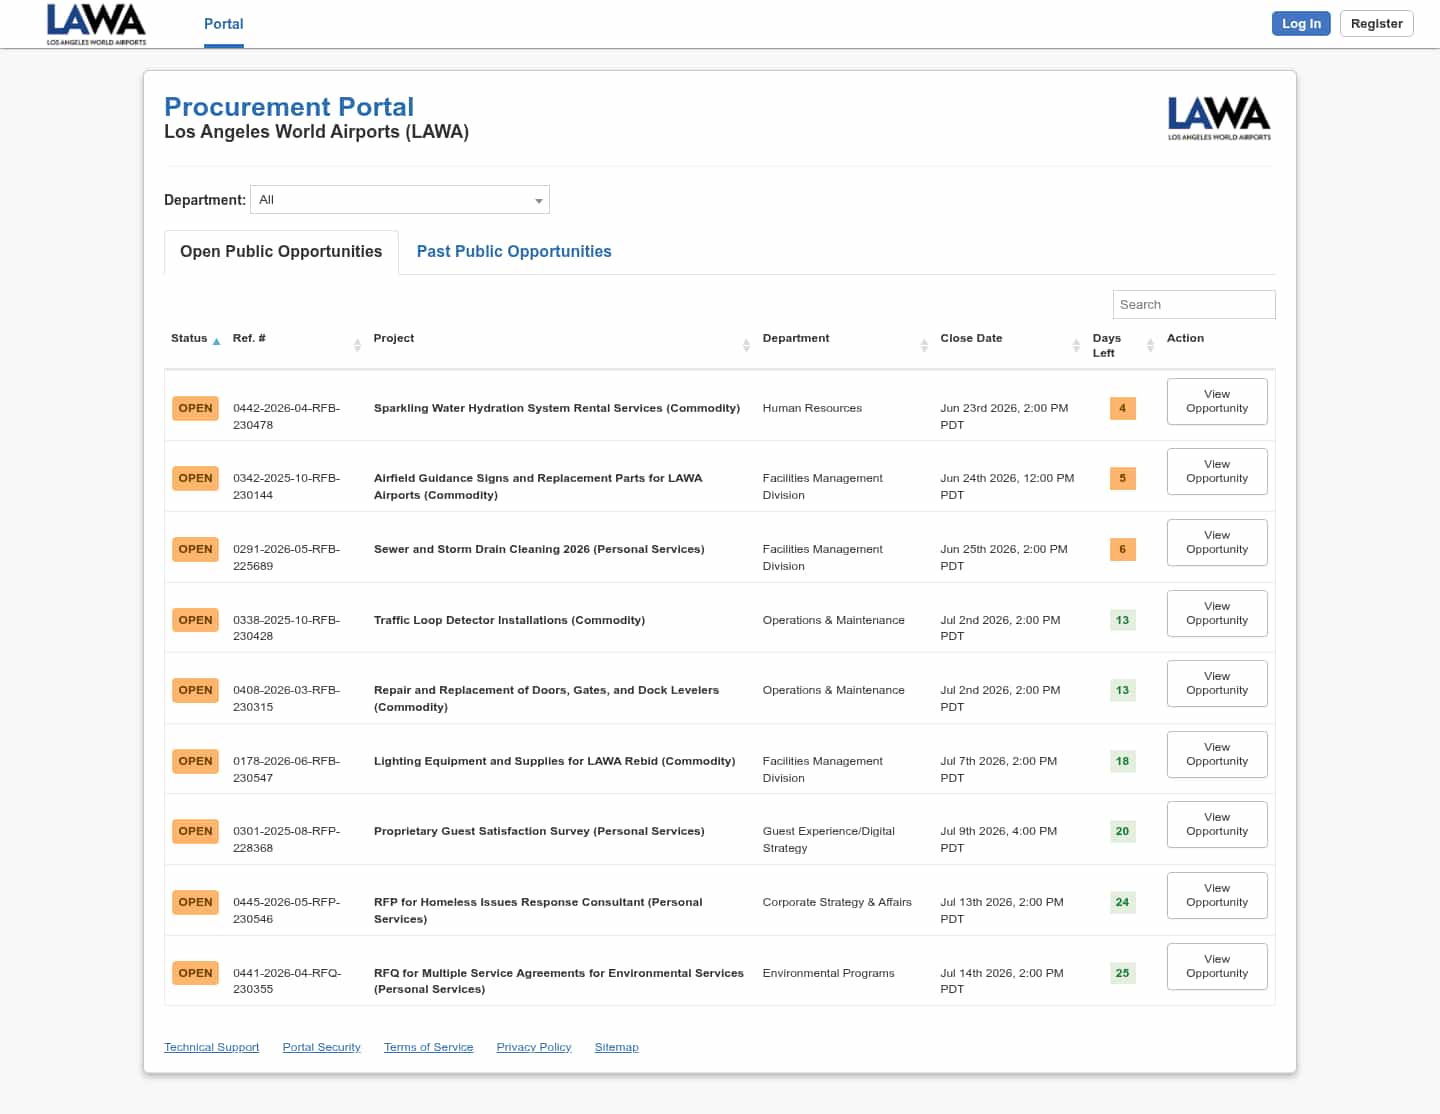The height and width of the screenshot is (1114, 1440).
Task: Click the OPEN badge for Airfield Guidance Signs row
Action: click(x=195, y=478)
